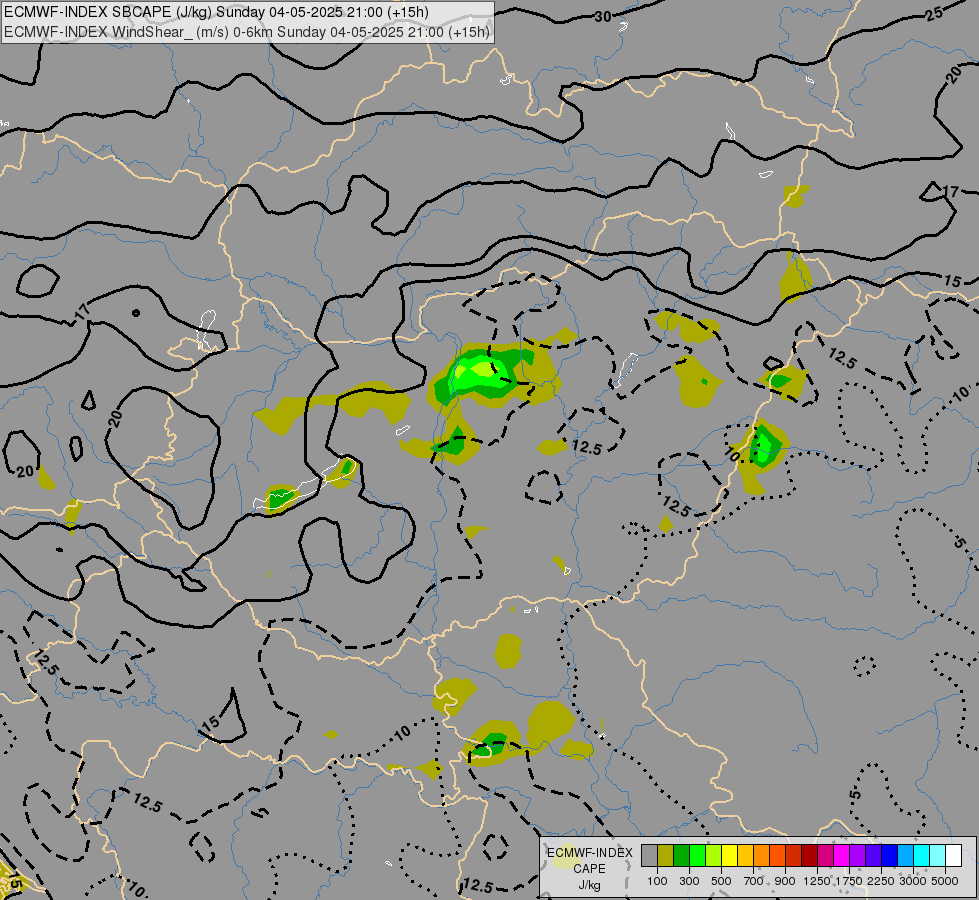979x900 pixels.
Task: Click the J/kg unit in the legend
Action: pos(589,885)
